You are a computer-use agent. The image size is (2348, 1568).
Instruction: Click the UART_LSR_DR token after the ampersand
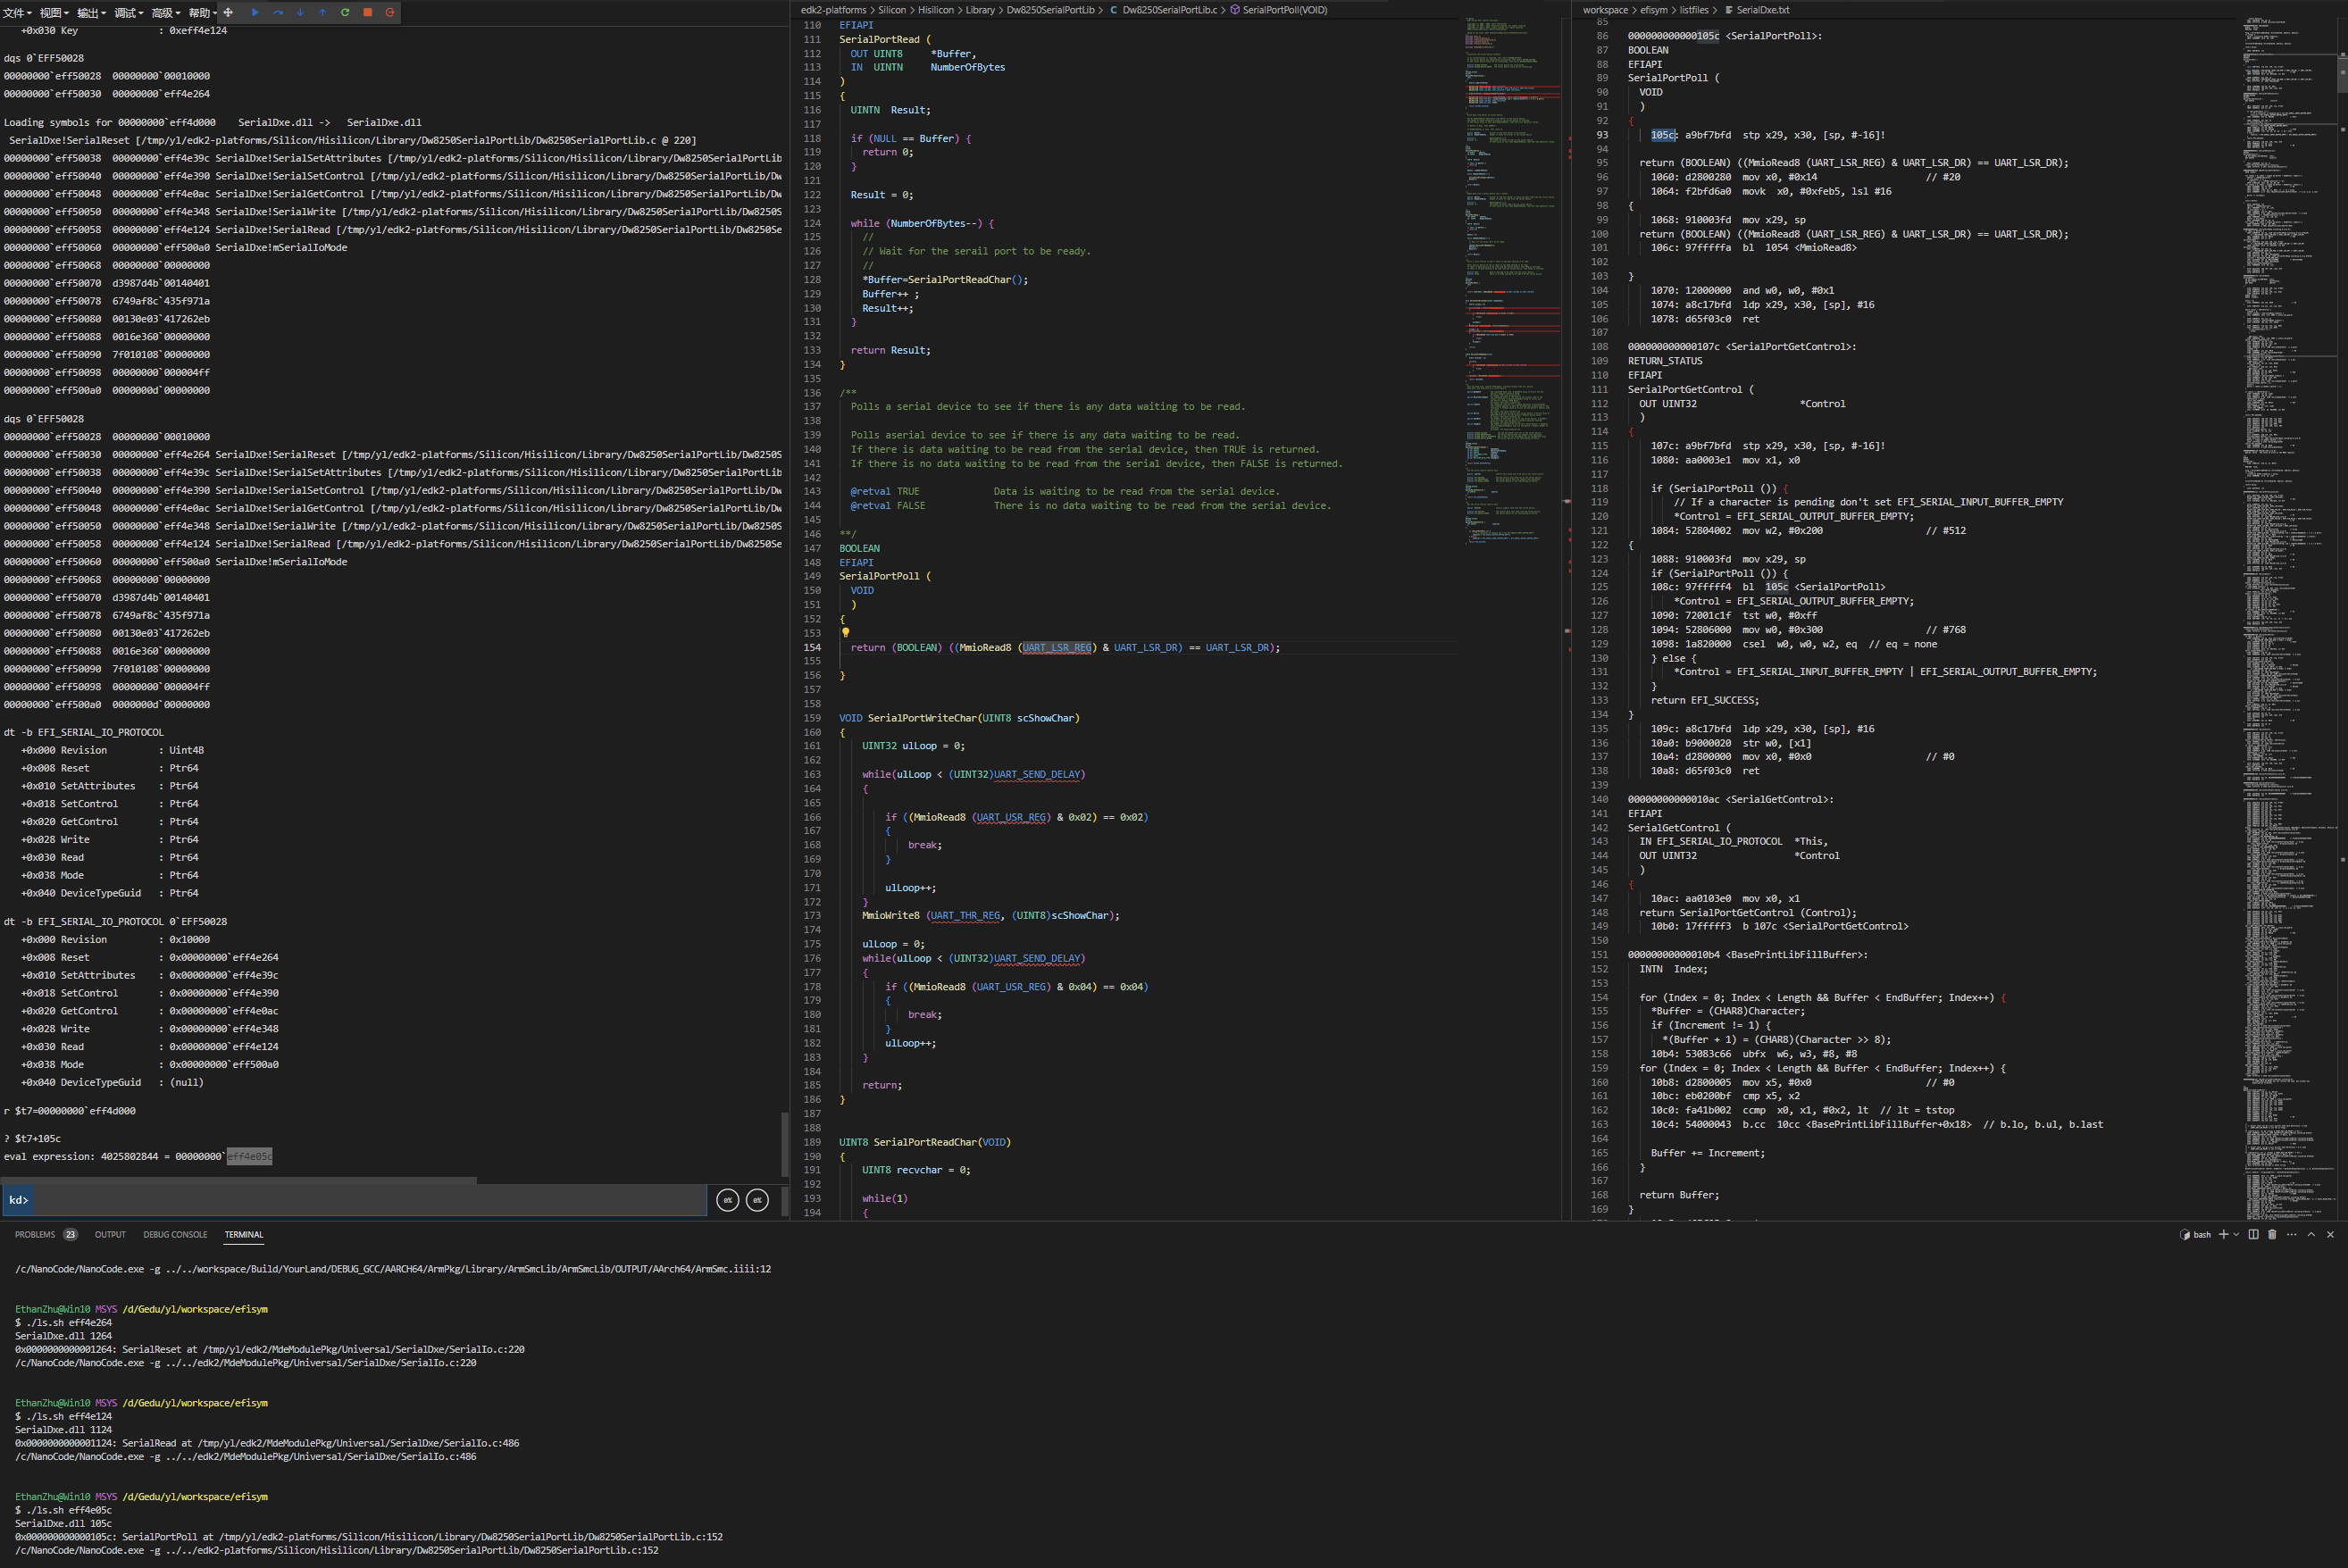[x=1148, y=648]
